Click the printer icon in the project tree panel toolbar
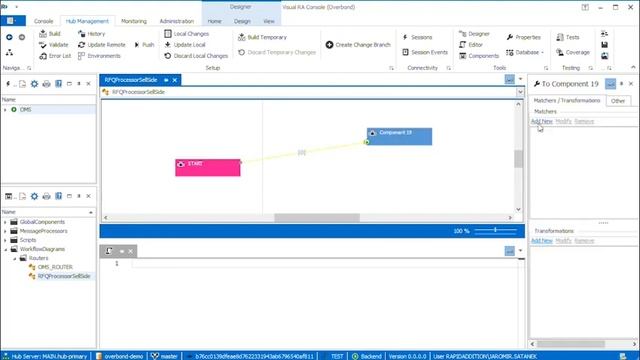This screenshot has height=360, width=640. (47, 196)
